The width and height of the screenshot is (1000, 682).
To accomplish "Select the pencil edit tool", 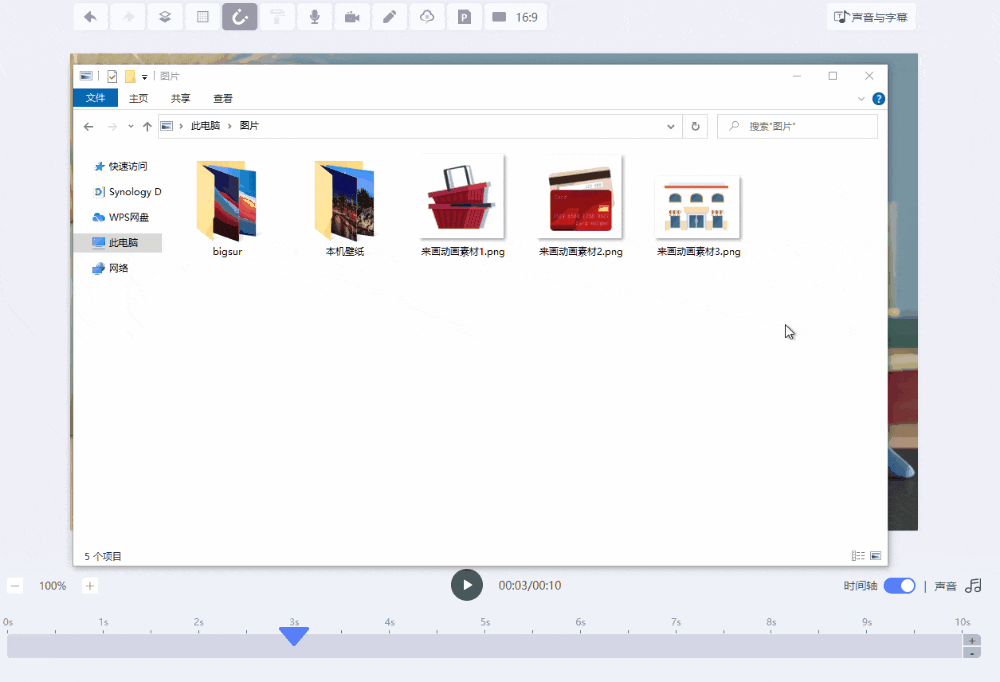I will [390, 17].
